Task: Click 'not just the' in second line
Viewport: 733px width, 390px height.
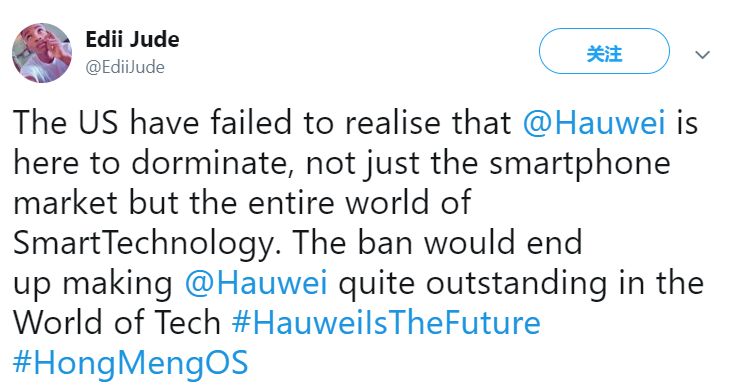Action: pos(392,164)
